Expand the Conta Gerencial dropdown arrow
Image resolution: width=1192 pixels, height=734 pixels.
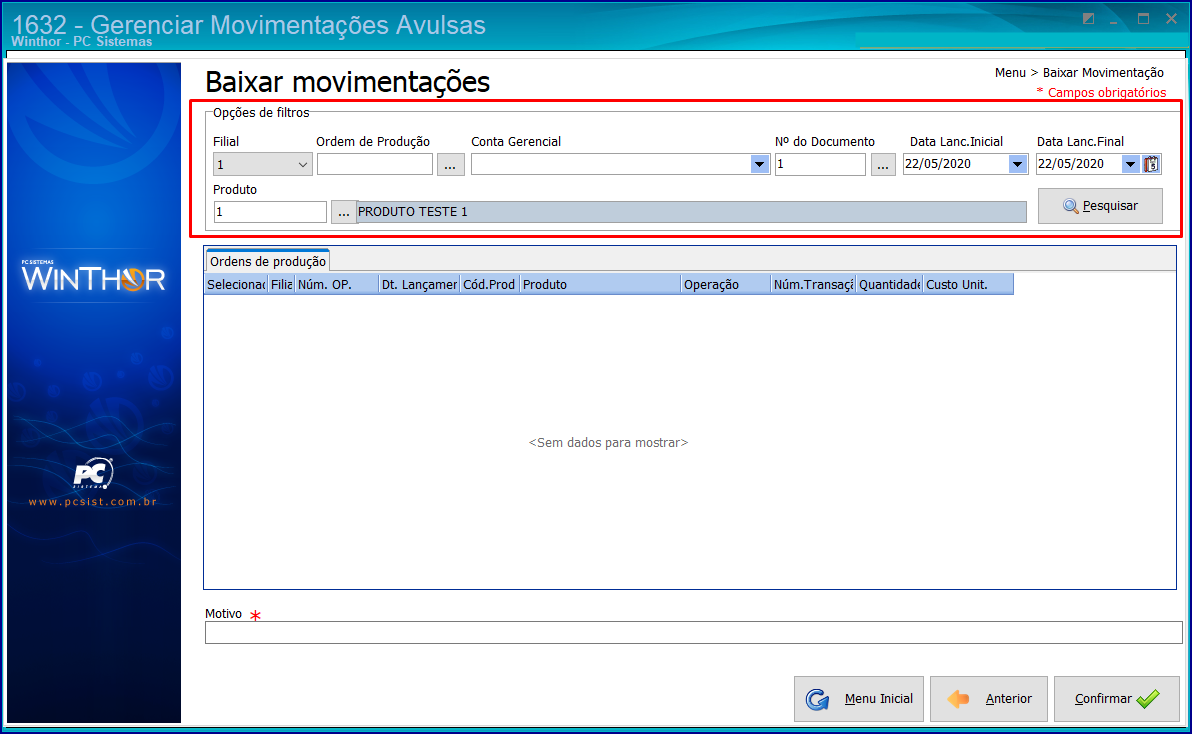pos(759,164)
